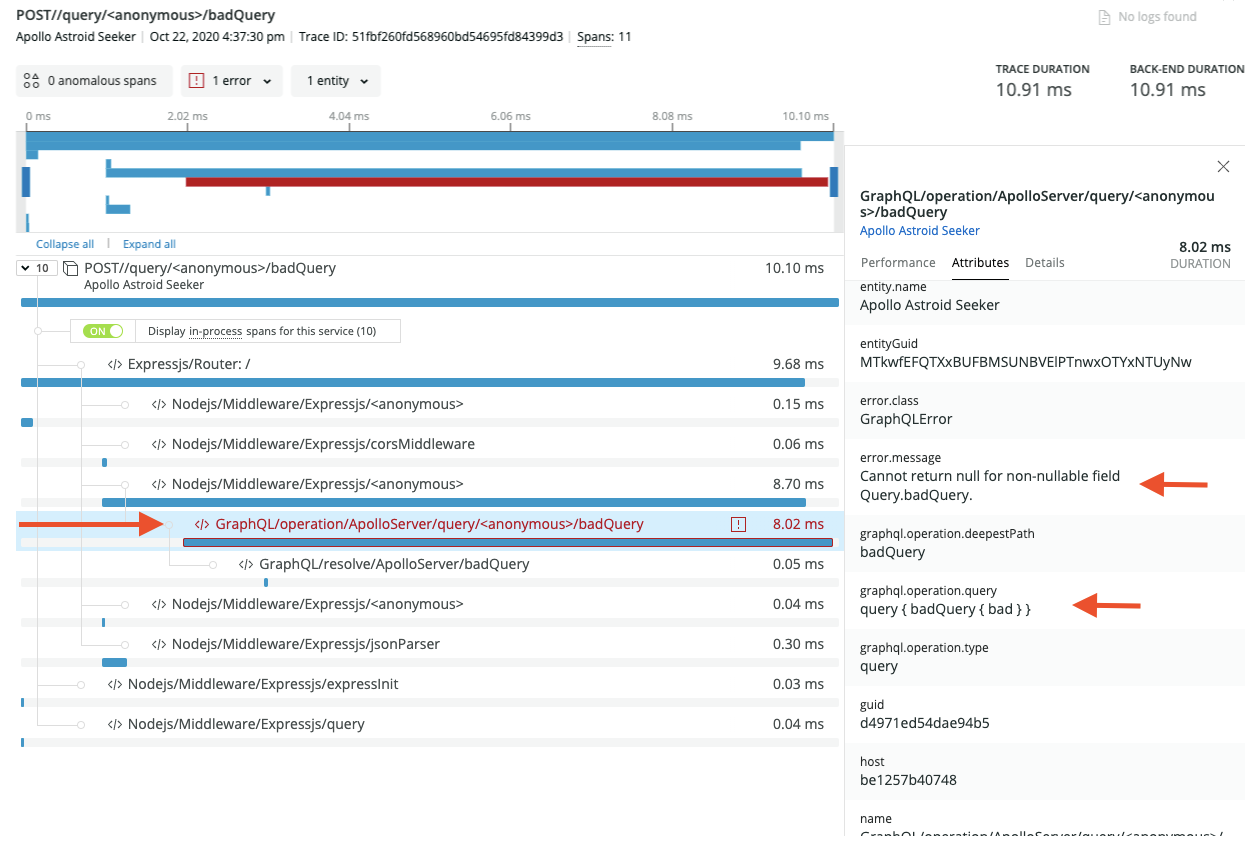Viewport: 1254px width, 845px height.
Task: Click the BACK-END DURATION value
Action: pos(1168,90)
